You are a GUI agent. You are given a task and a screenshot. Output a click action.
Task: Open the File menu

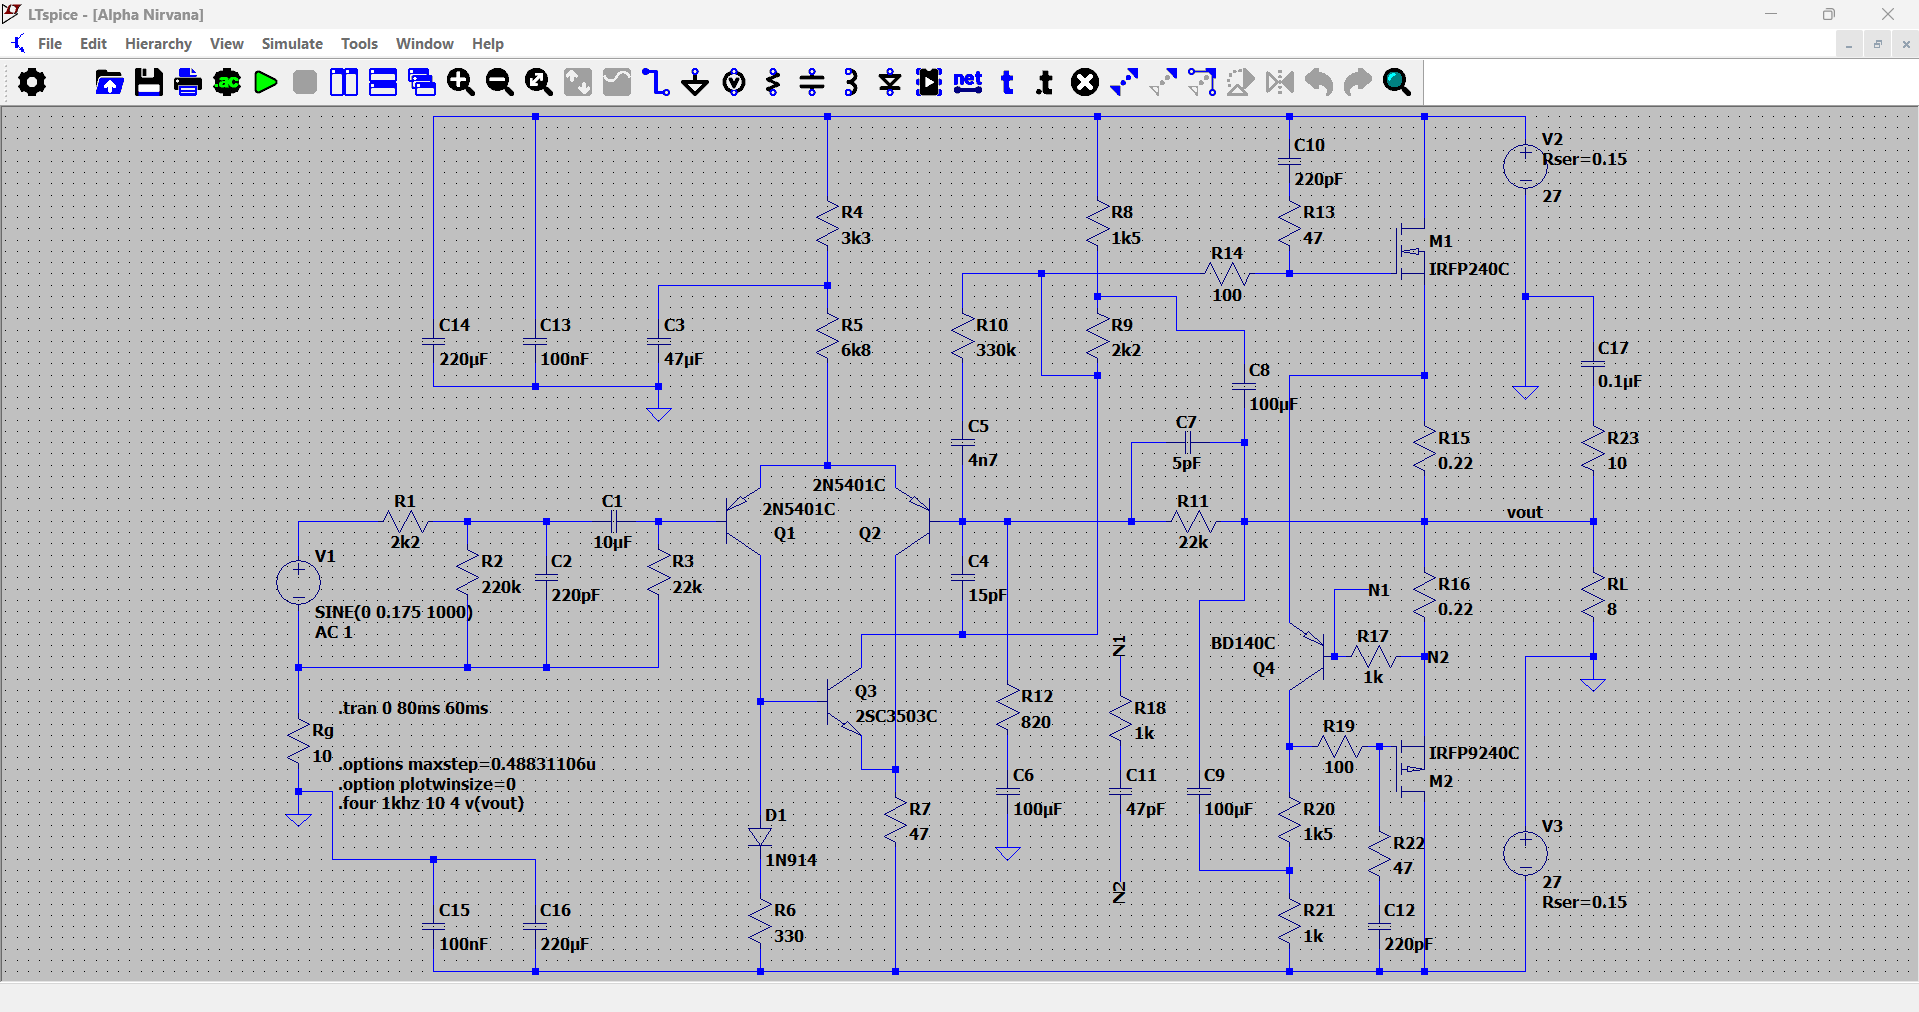pyautogui.click(x=50, y=44)
